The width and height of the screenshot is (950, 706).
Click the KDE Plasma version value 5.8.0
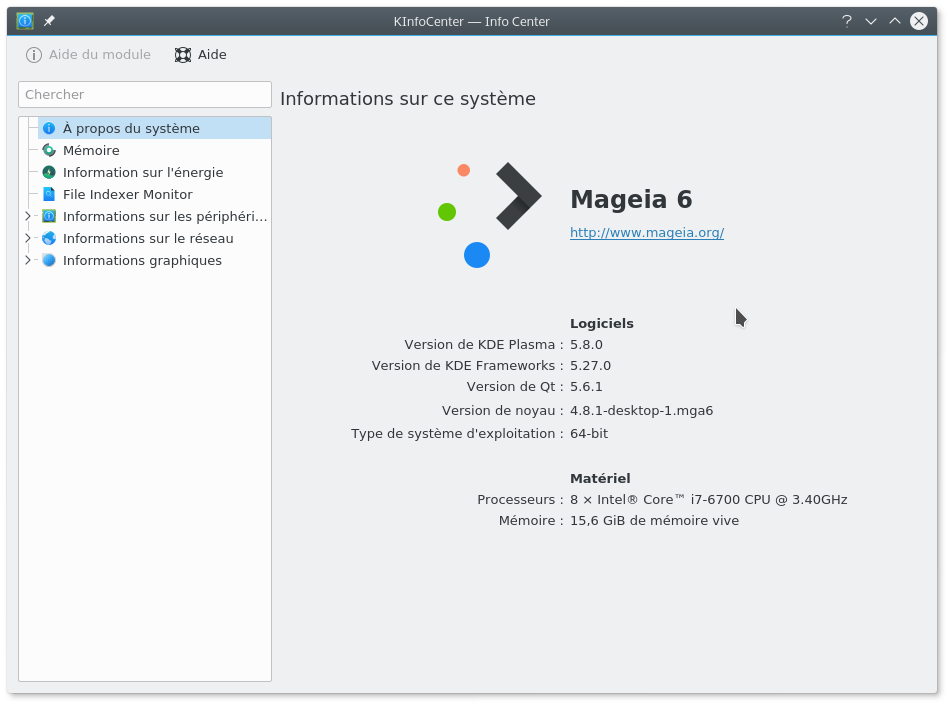tap(586, 345)
